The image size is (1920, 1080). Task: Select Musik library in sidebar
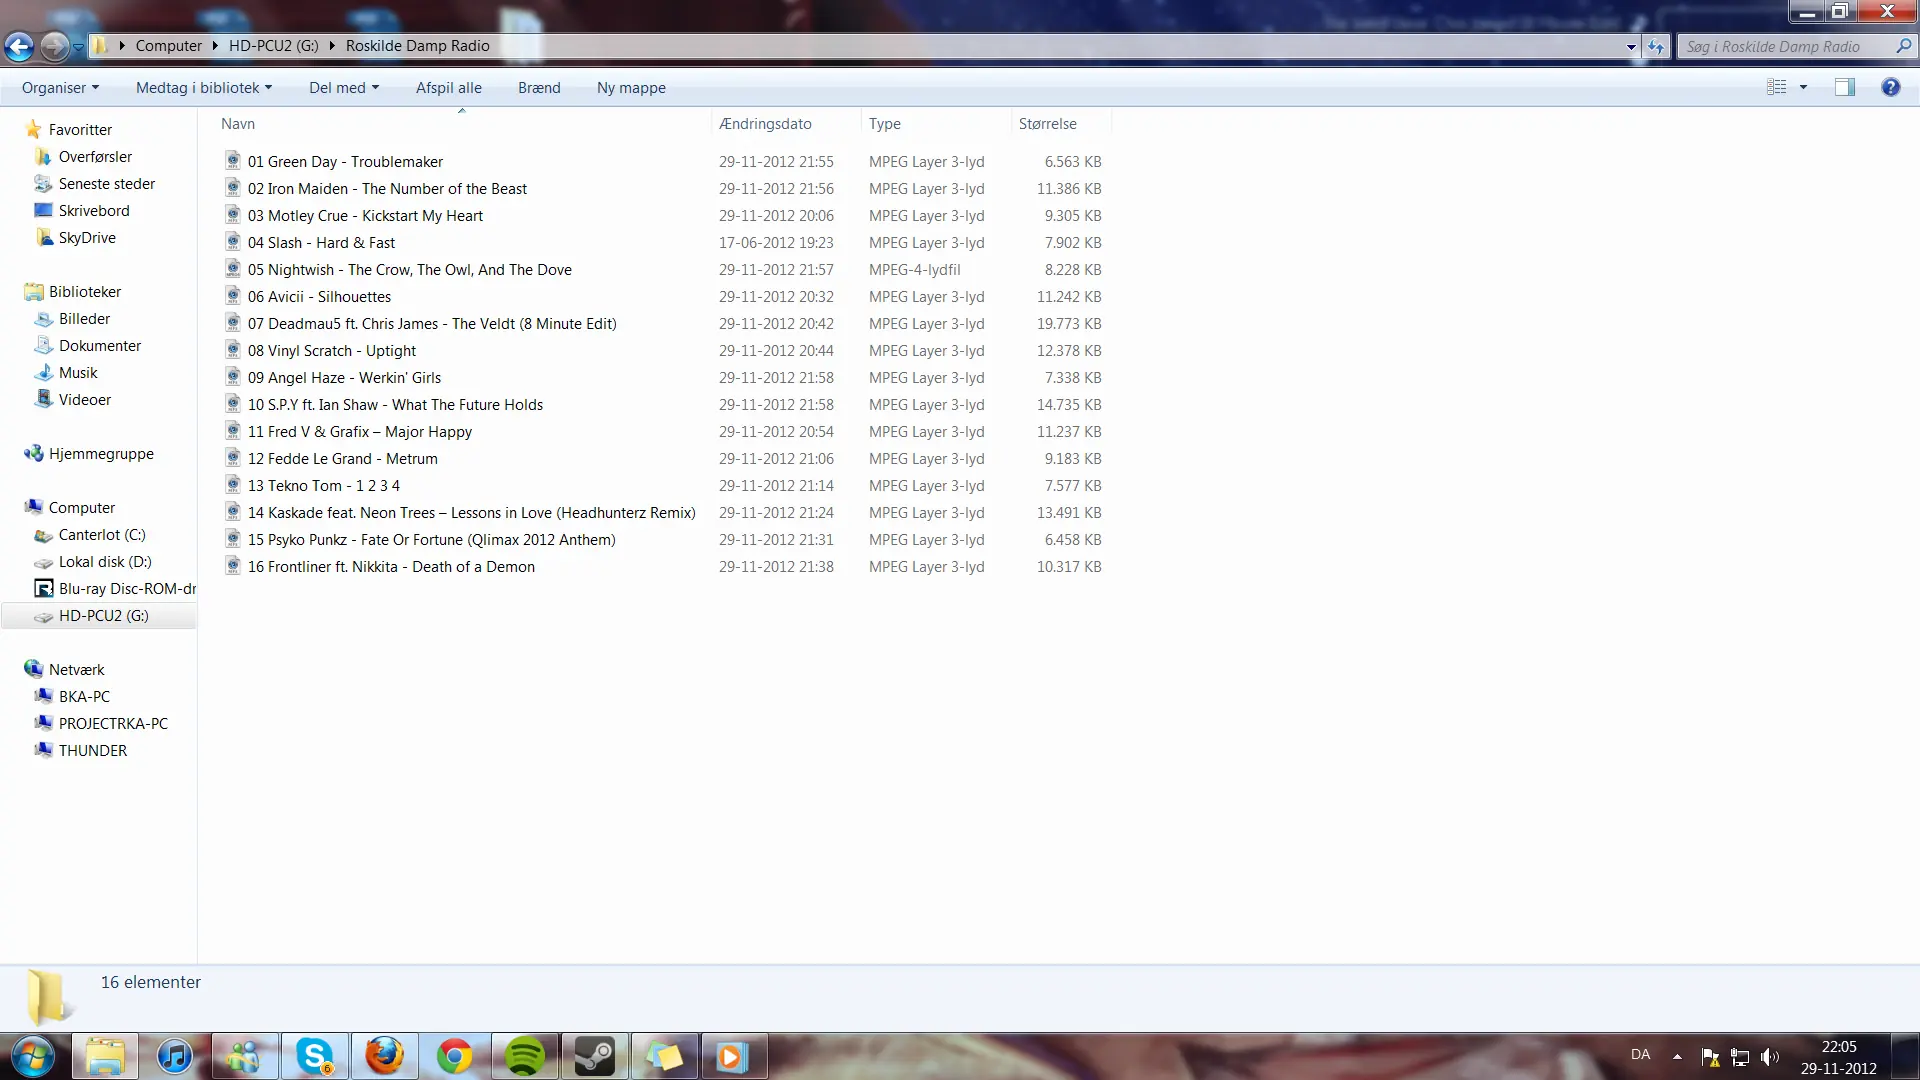(x=78, y=373)
